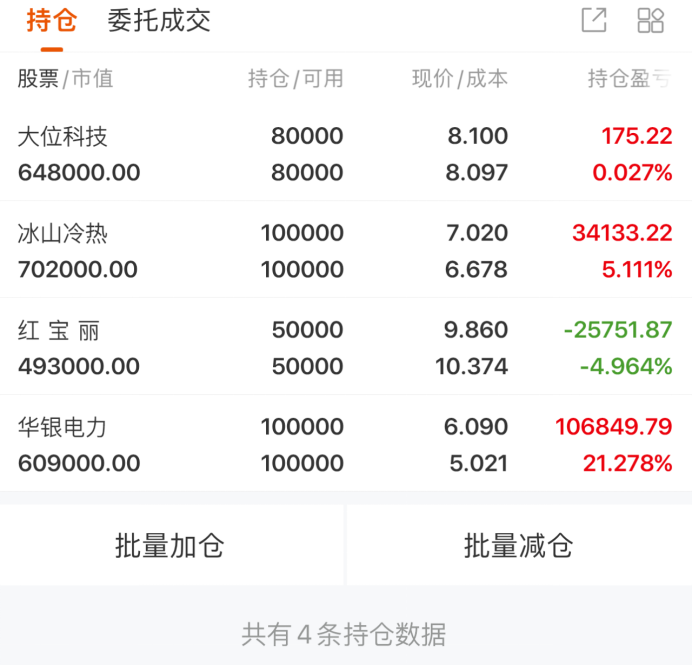Open the 红宝丽 stock name
Viewport: 693px width, 666px height.
point(59,331)
